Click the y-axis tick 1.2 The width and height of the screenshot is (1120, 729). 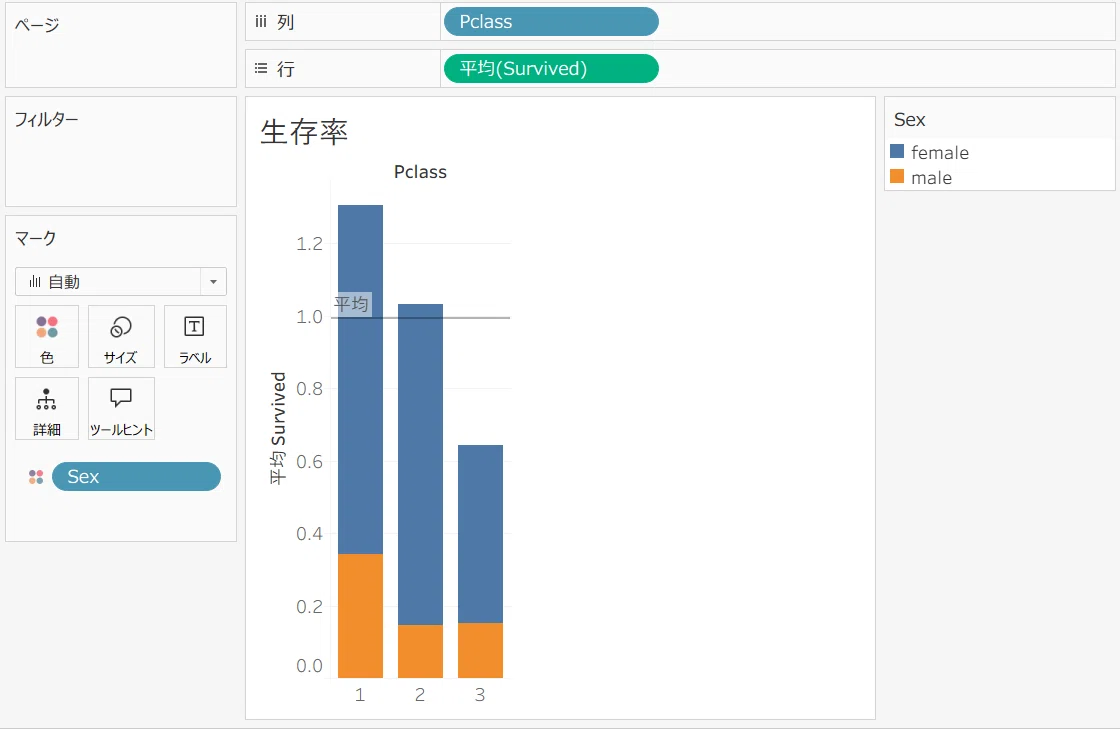click(309, 244)
